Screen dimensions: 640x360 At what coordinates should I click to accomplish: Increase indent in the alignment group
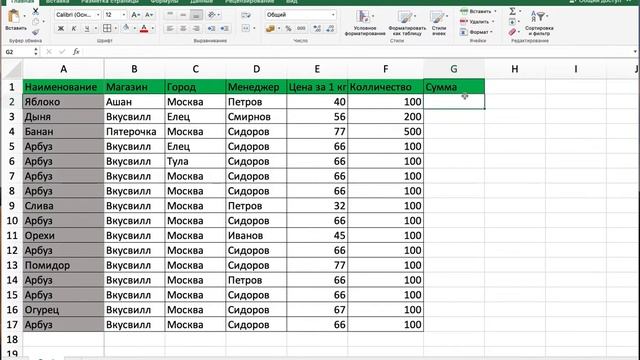[224, 28]
